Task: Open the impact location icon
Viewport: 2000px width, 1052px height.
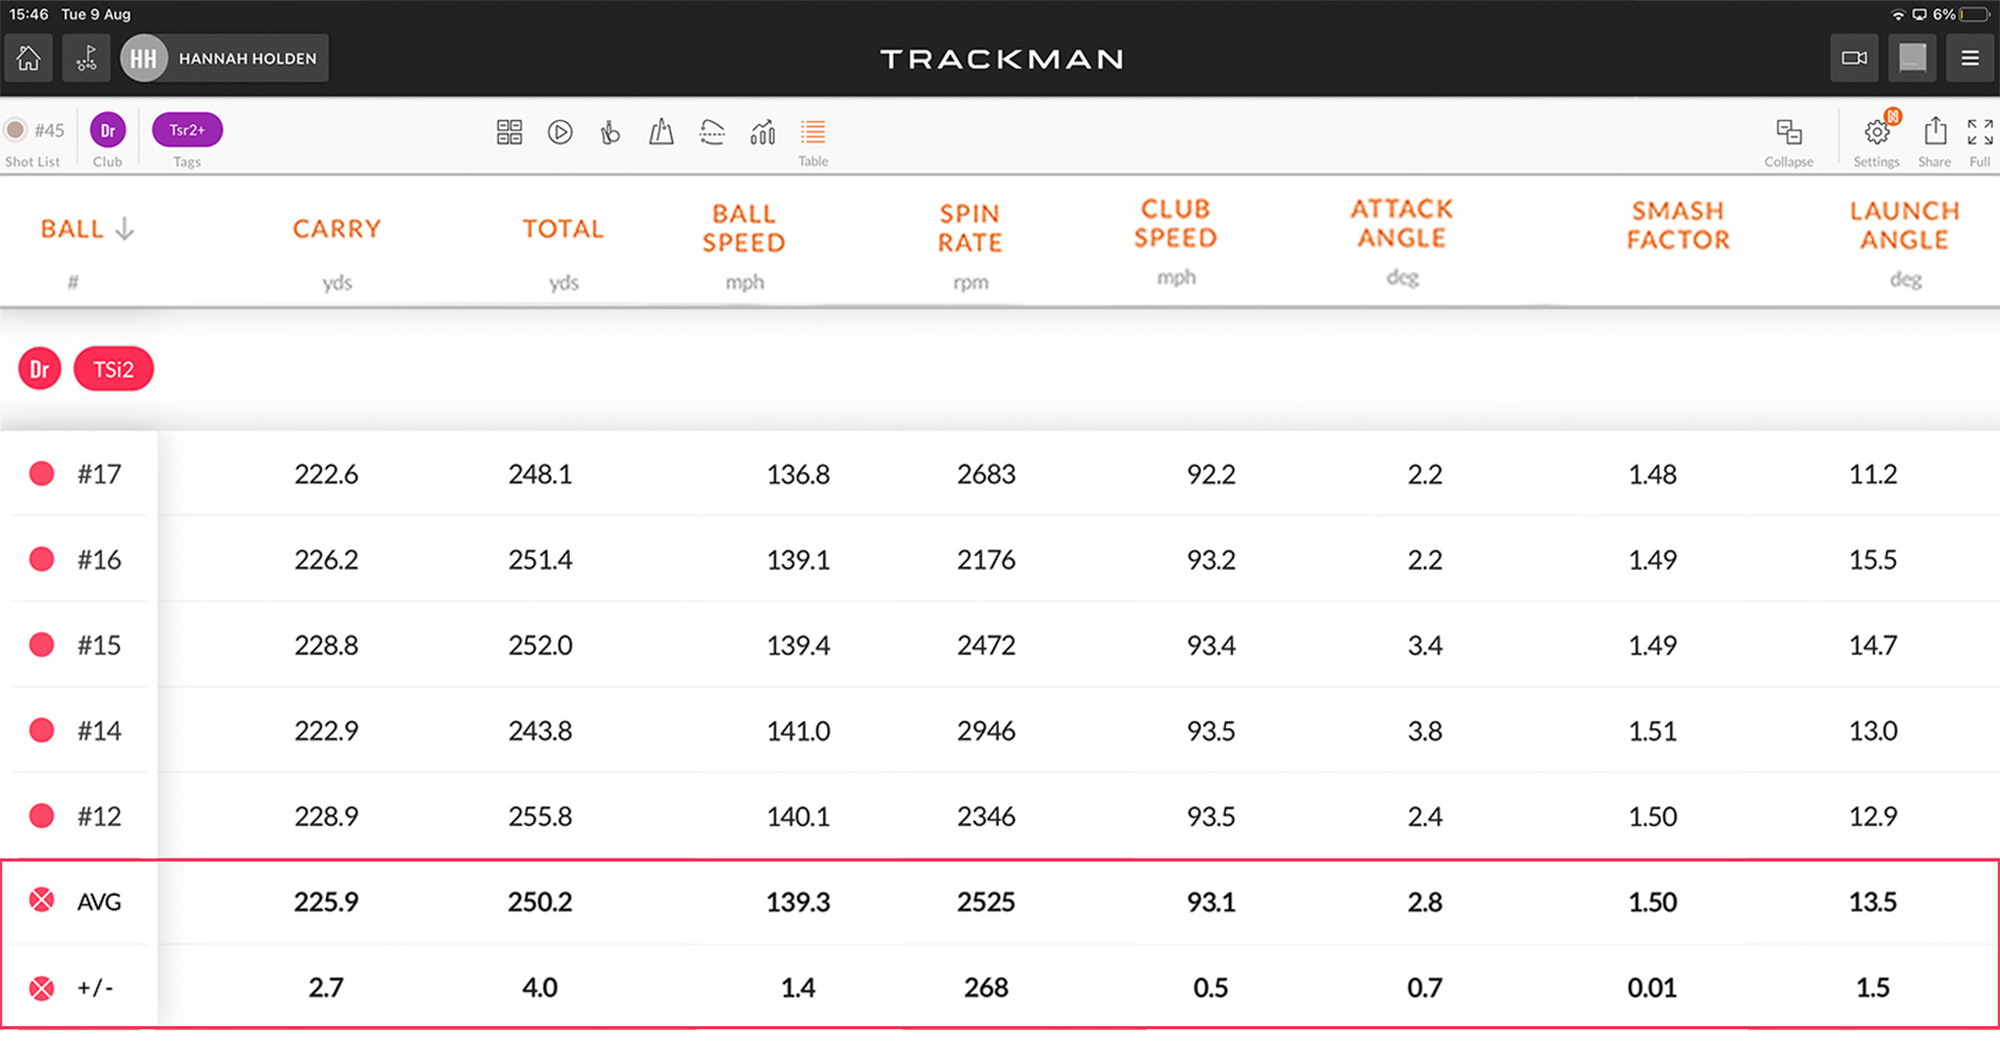Action: [610, 132]
